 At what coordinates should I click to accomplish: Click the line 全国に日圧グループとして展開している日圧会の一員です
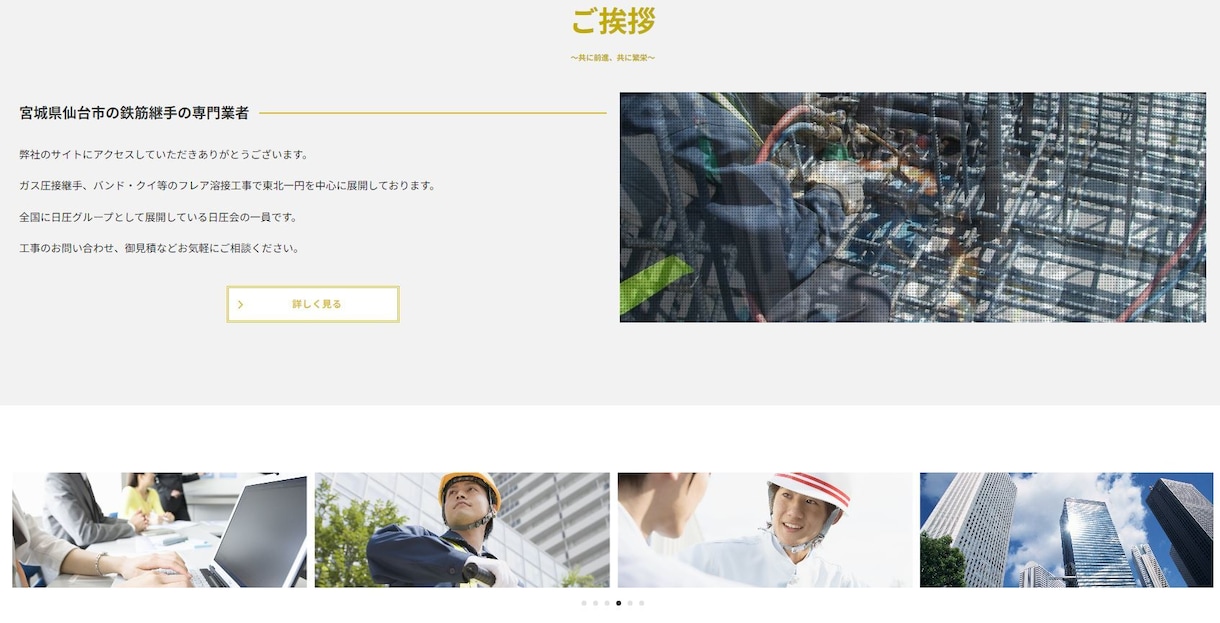[159, 217]
